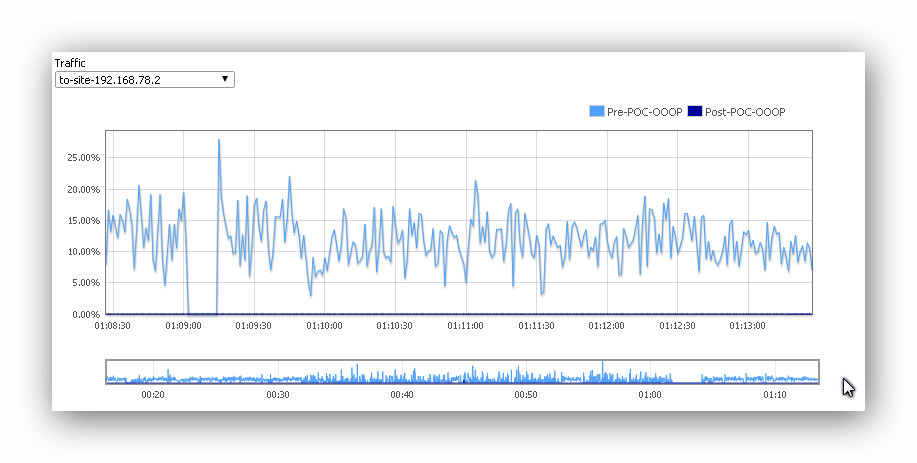The height and width of the screenshot is (463, 917).
Task: Open the Traffic site dropdown
Action: click(144, 79)
